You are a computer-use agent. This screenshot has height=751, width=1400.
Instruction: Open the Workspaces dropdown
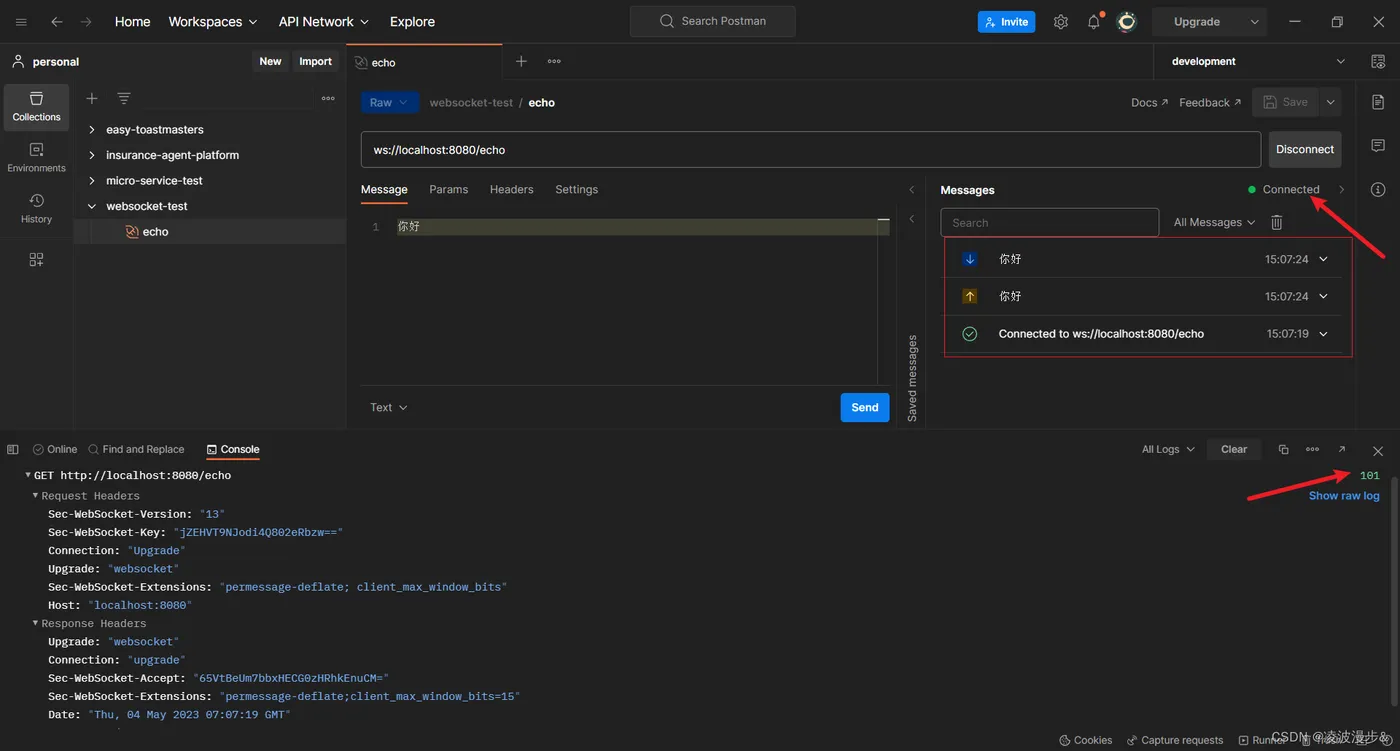(x=213, y=22)
